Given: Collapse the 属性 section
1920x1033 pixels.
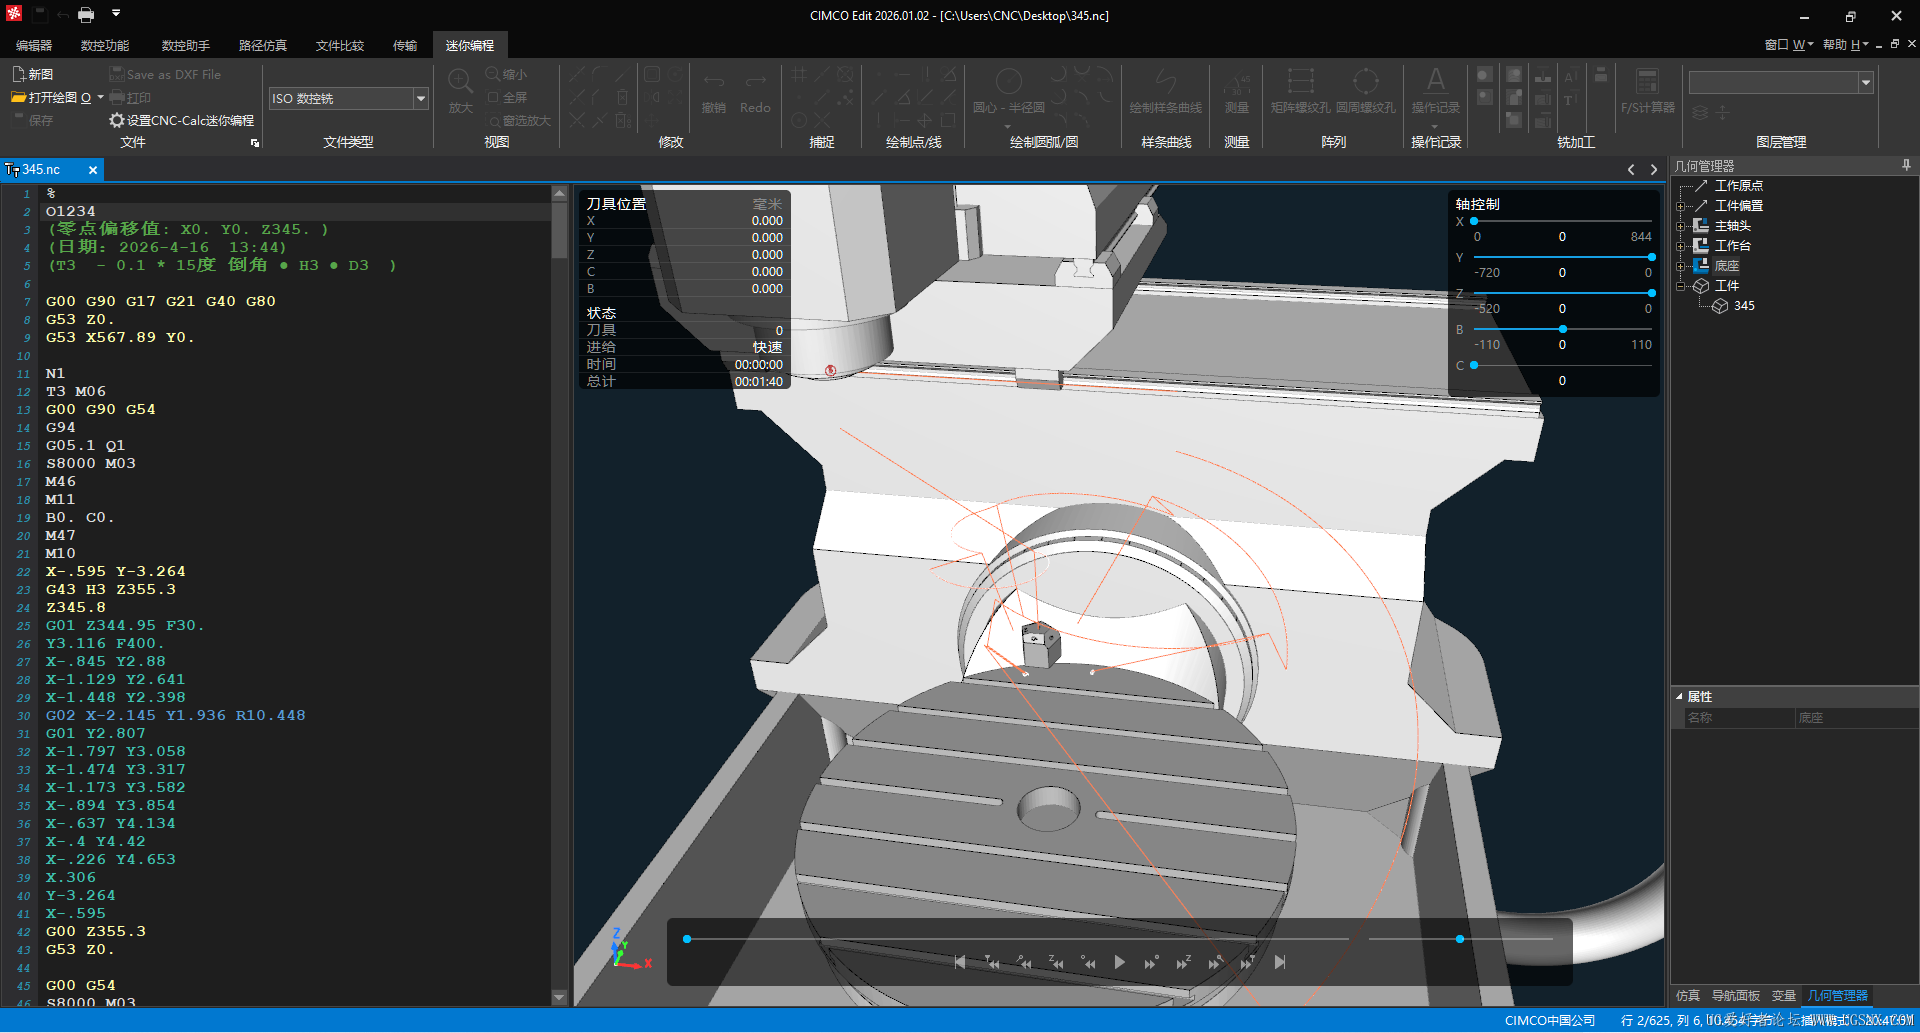Looking at the screenshot, I should [x=1679, y=696].
